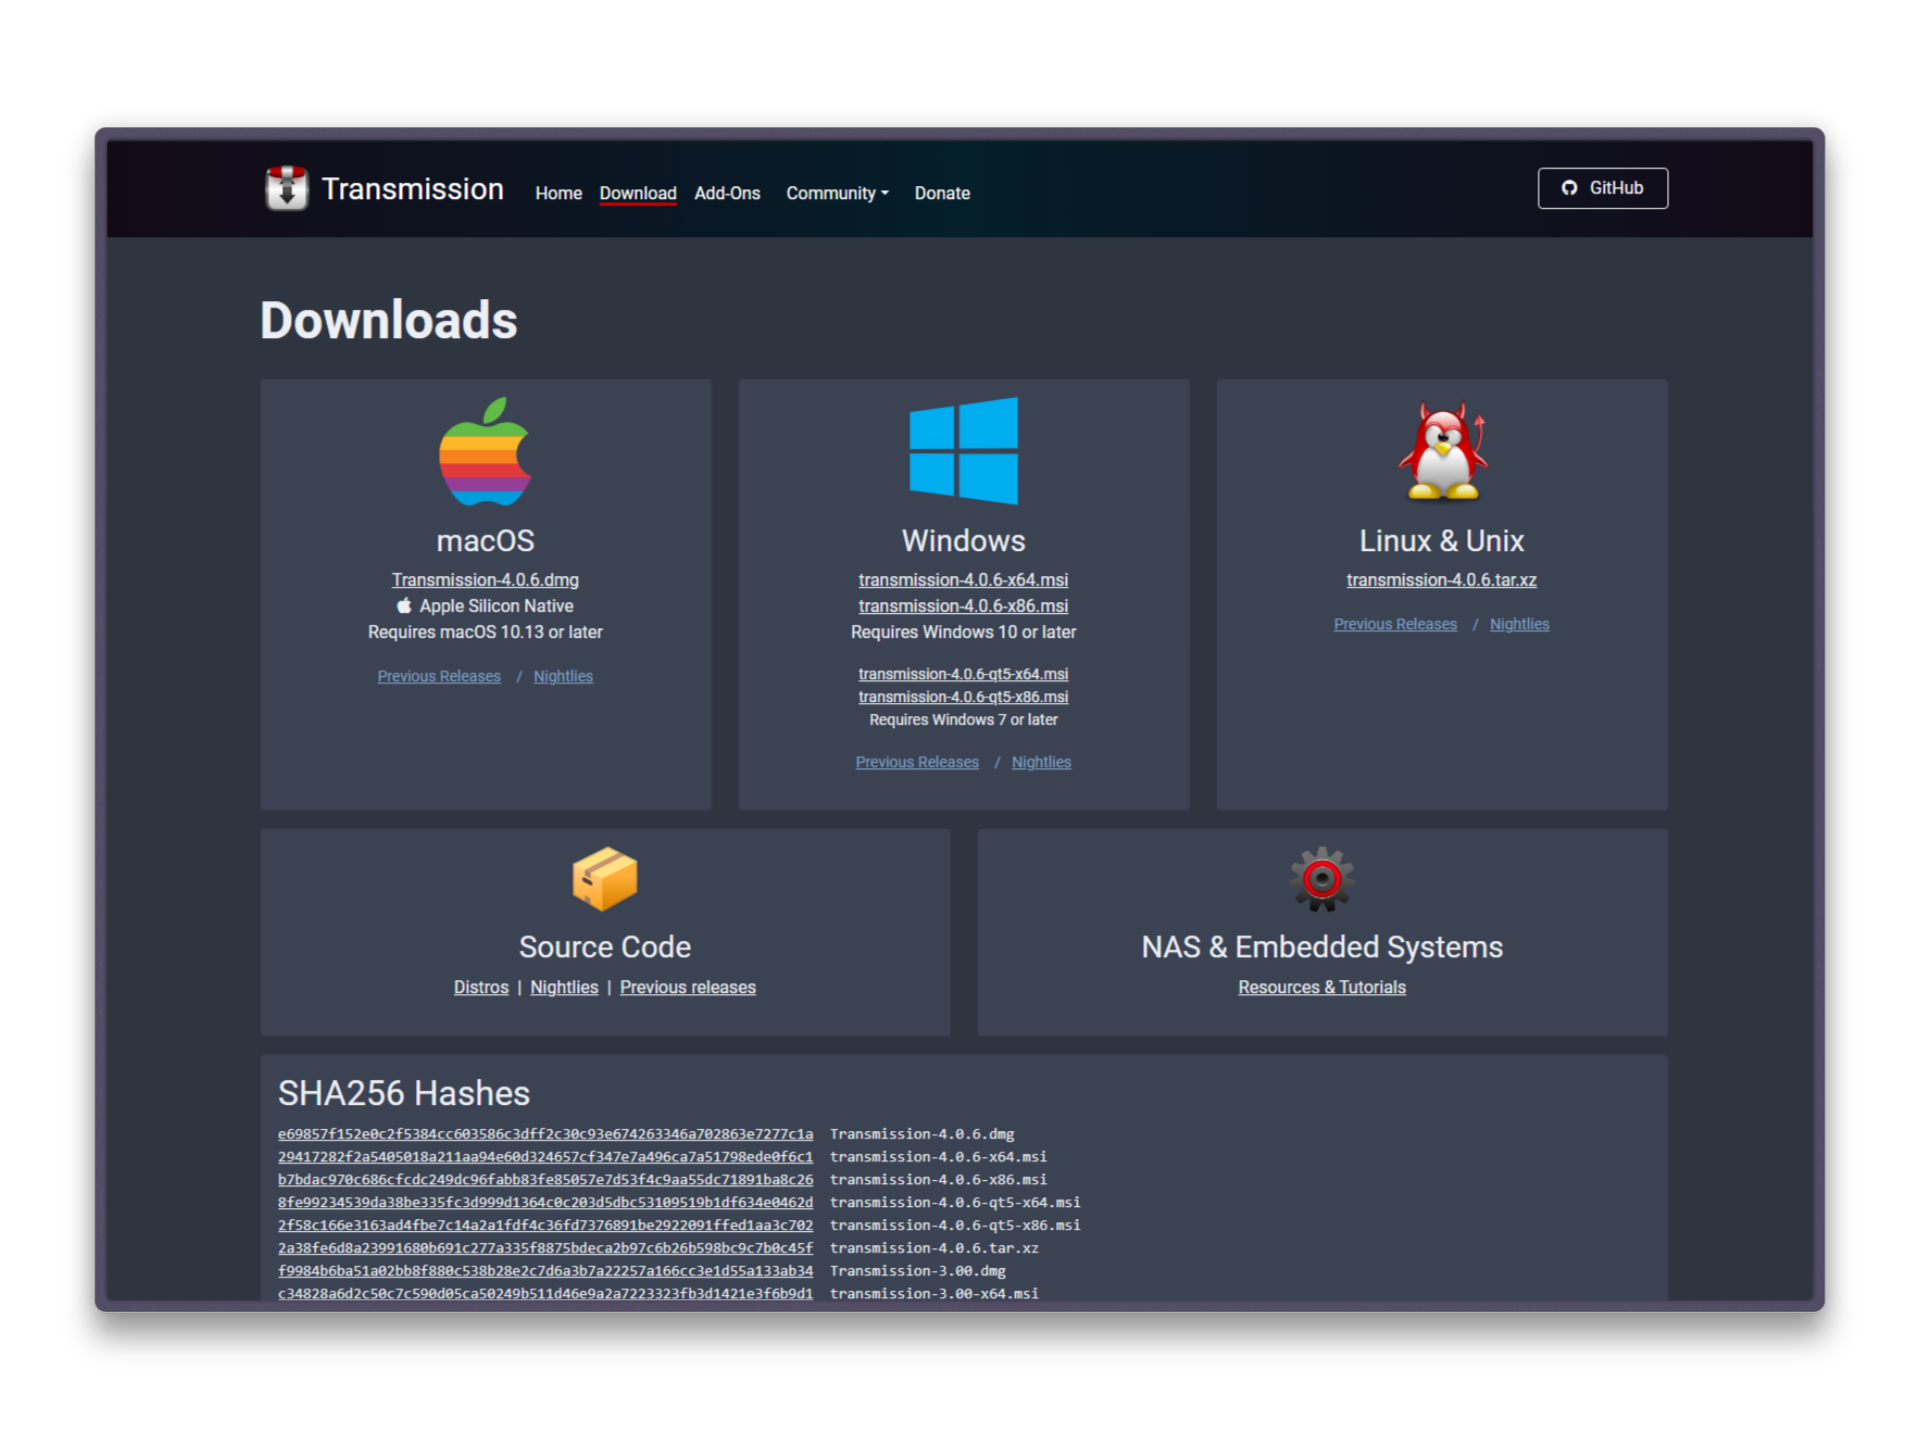Download transmission-4.0.6-qt5-x86.msi installer
Image resolution: width=1920 pixels, height=1440 pixels.
point(963,697)
